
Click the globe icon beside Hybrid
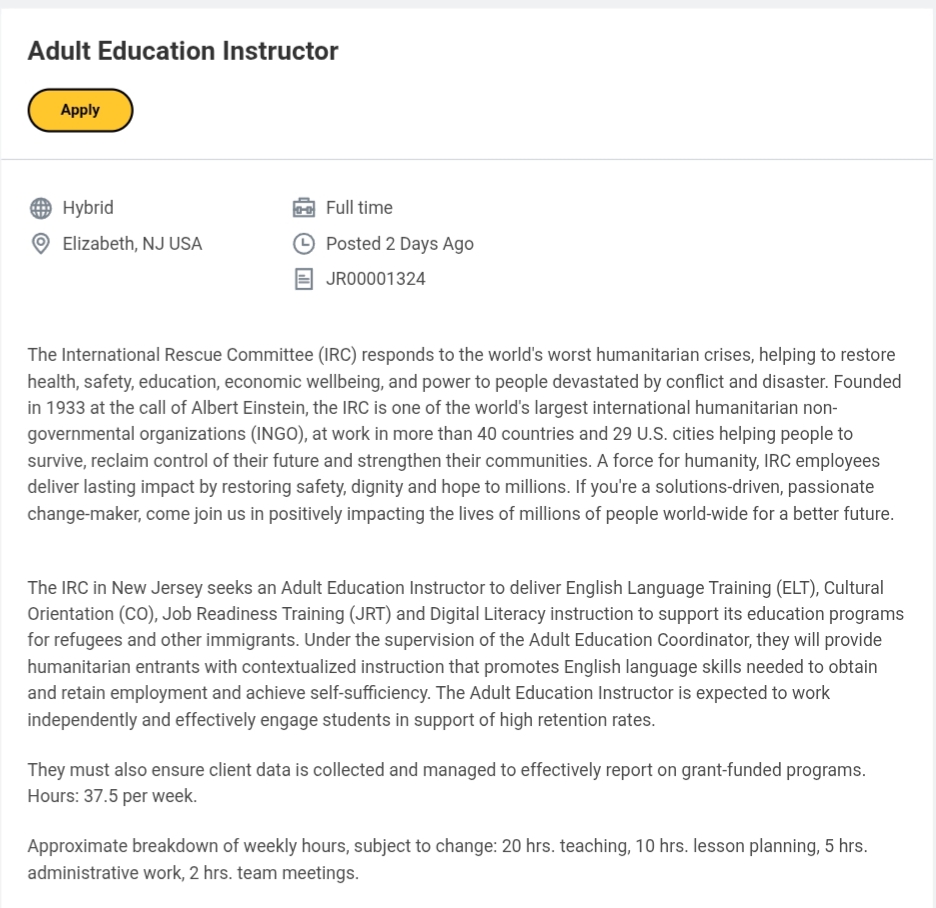click(x=41, y=208)
